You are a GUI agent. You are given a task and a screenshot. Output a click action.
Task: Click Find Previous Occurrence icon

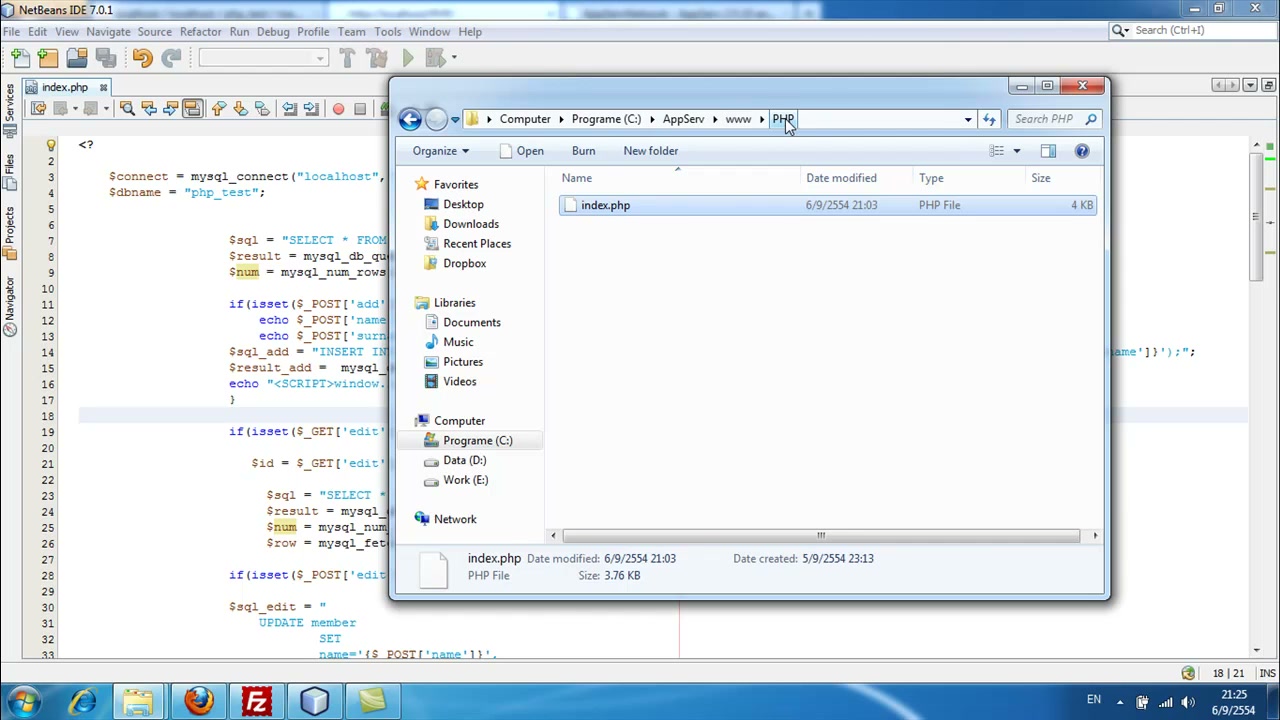click(x=149, y=108)
